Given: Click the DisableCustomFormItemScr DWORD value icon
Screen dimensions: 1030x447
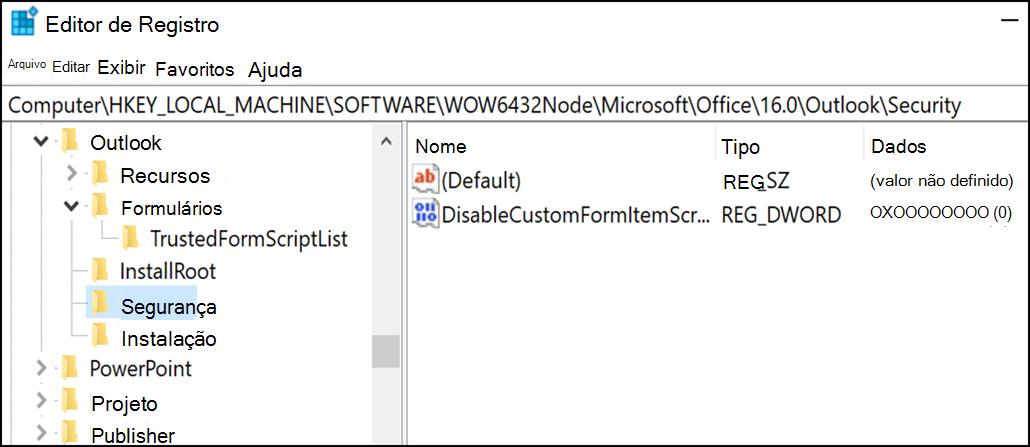Looking at the screenshot, I should coord(425,213).
